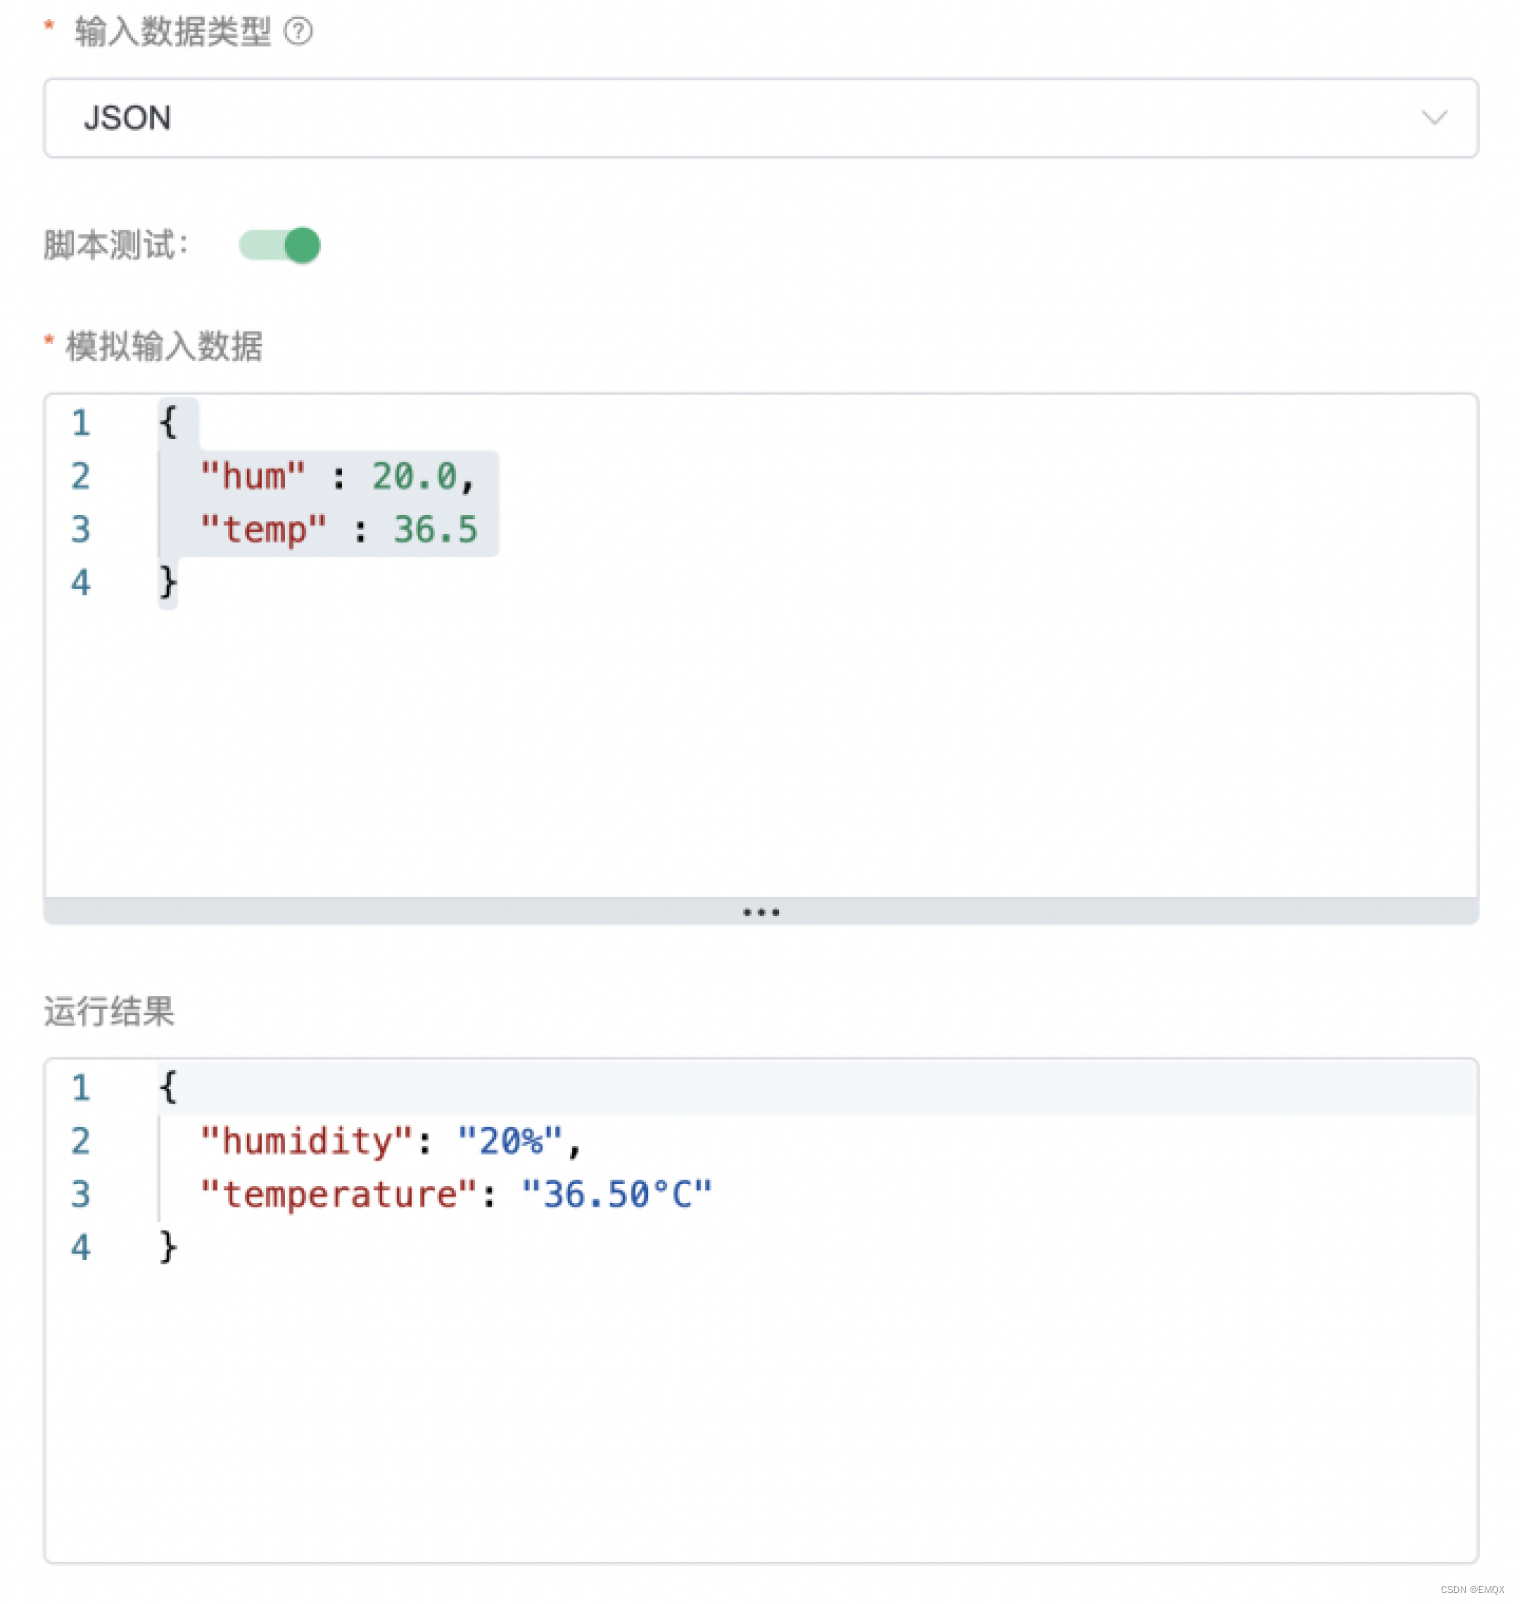Image resolution: width=1520 pixels, height=1604 pixels.
Task: Click the "temp" key in input editor
Action: (x=263, y=529)
